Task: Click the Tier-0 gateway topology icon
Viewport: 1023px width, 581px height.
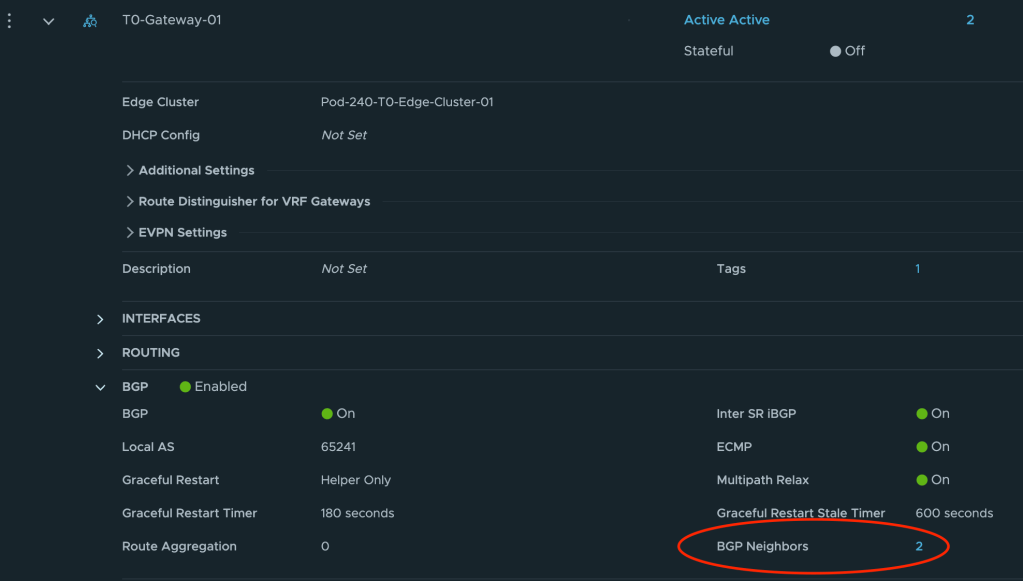Action: 90,21
